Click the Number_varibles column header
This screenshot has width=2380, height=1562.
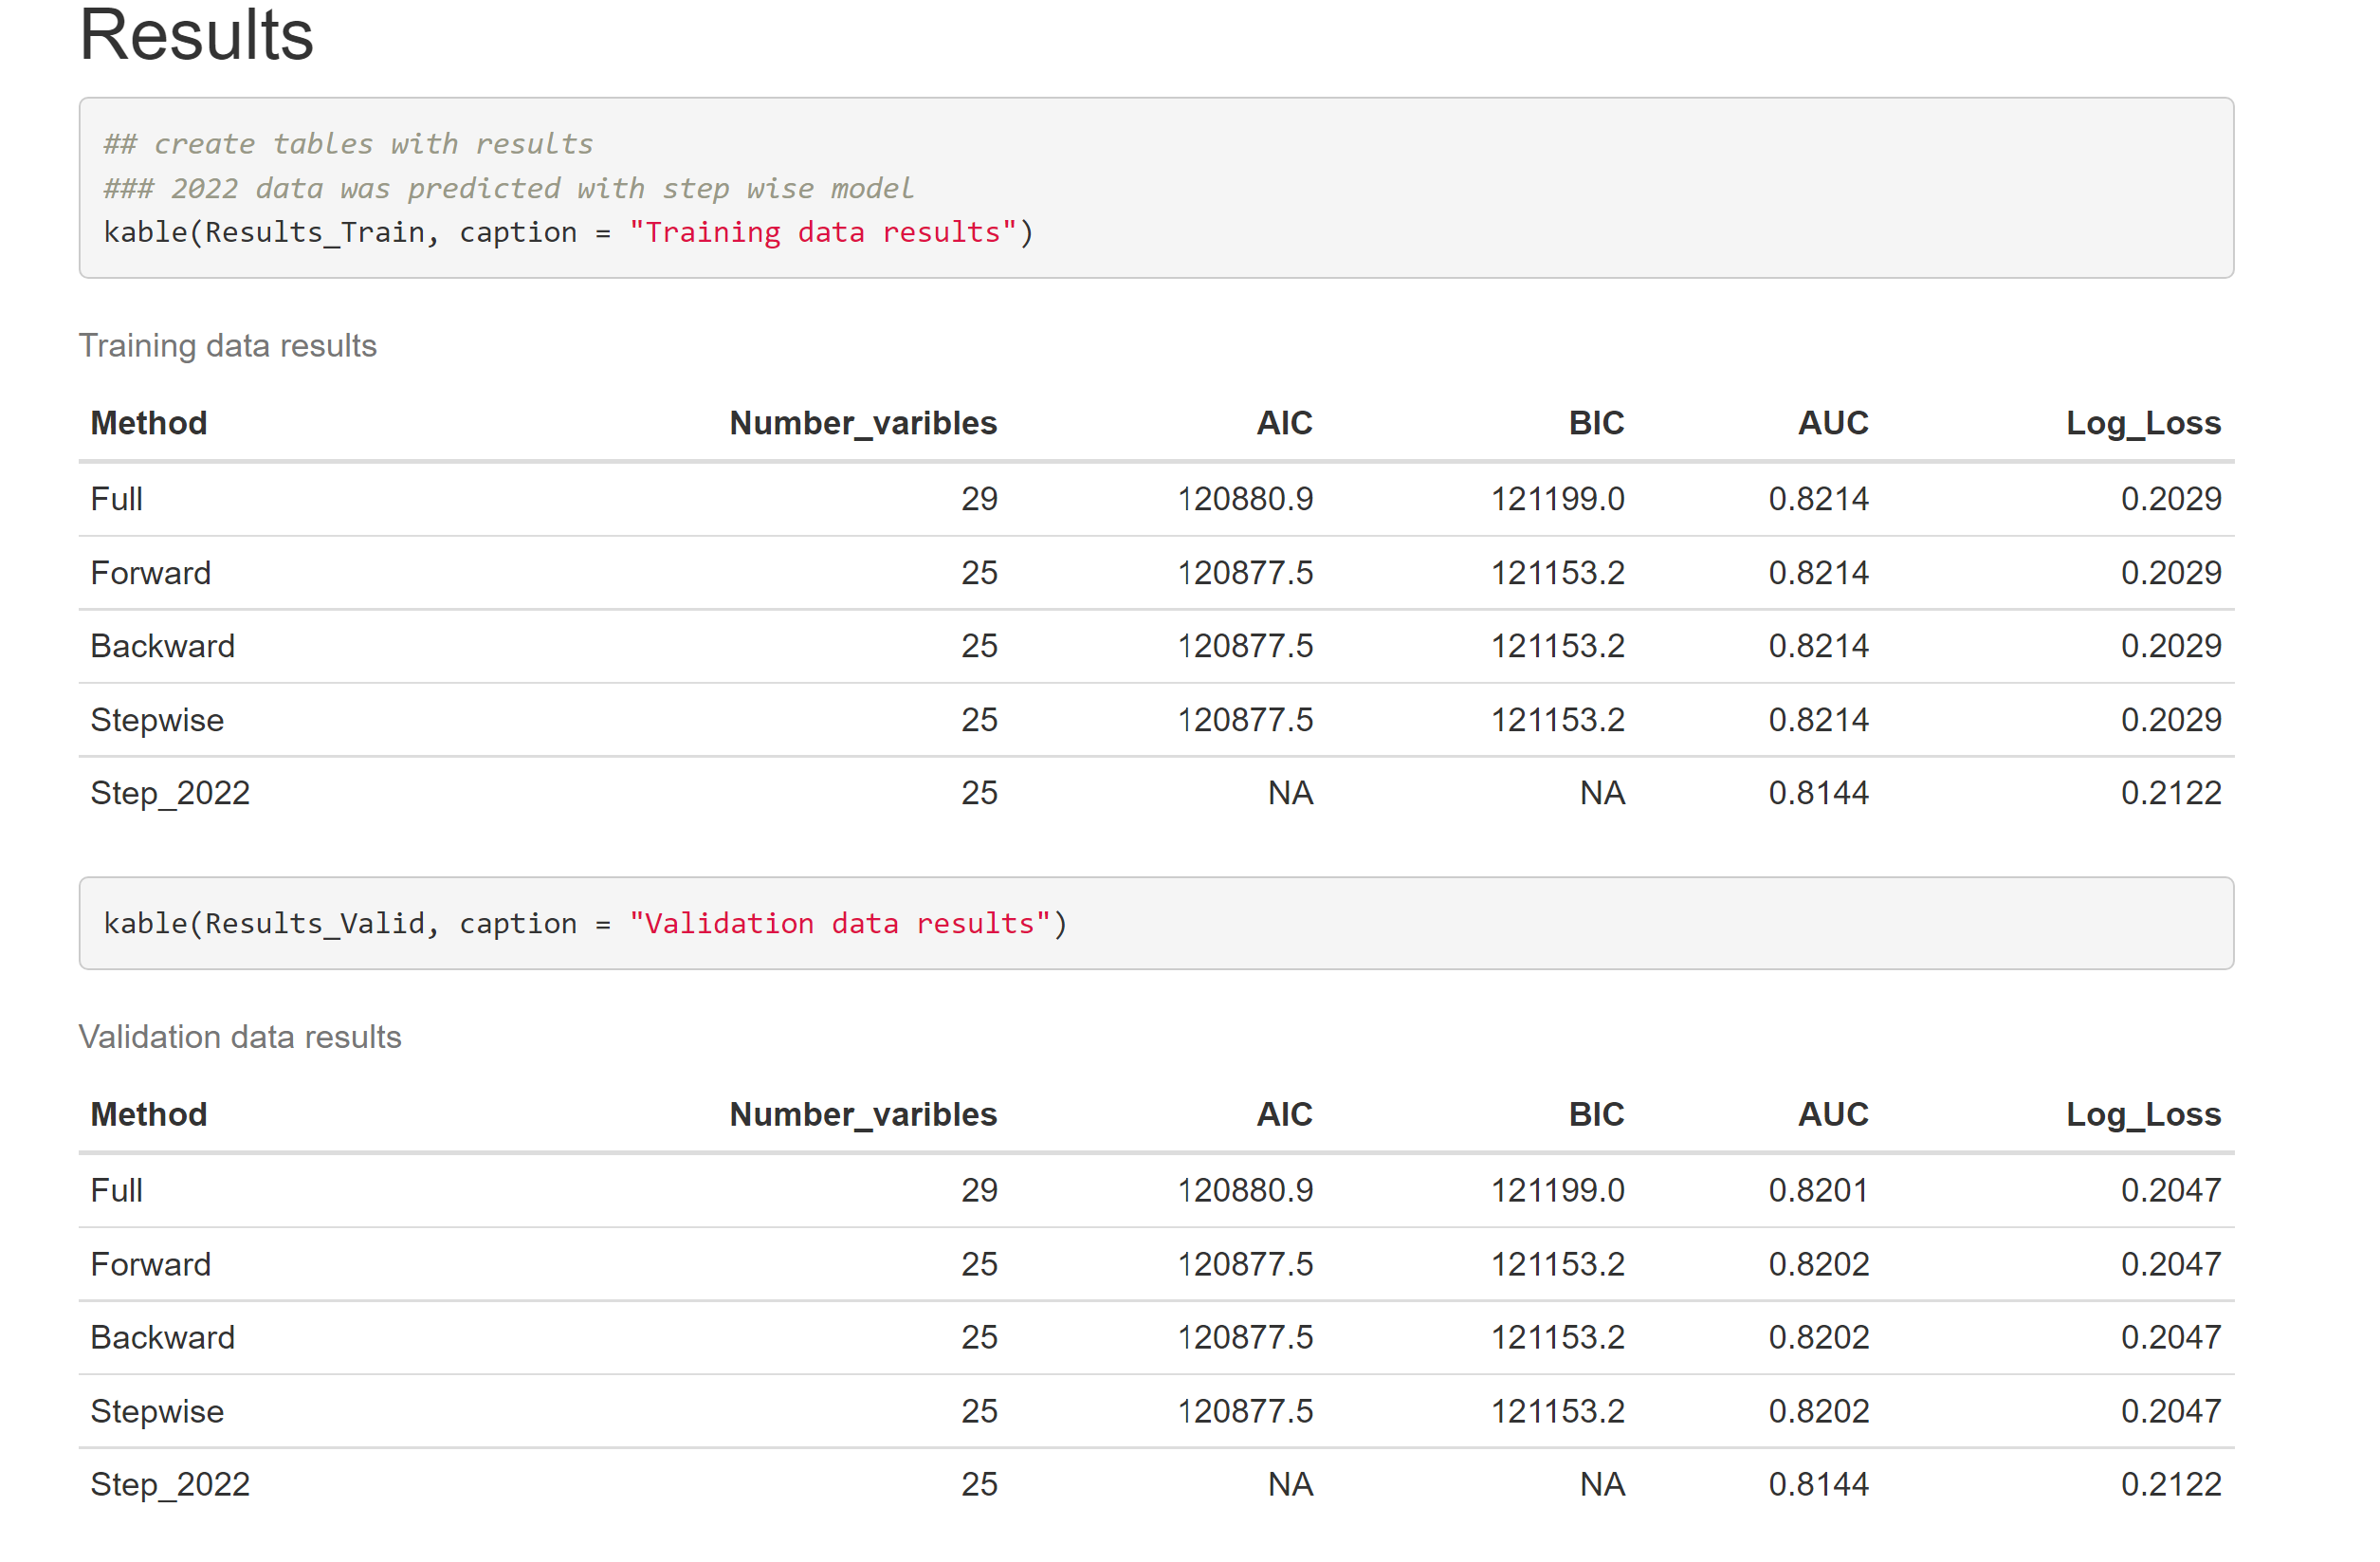(863, 422)
